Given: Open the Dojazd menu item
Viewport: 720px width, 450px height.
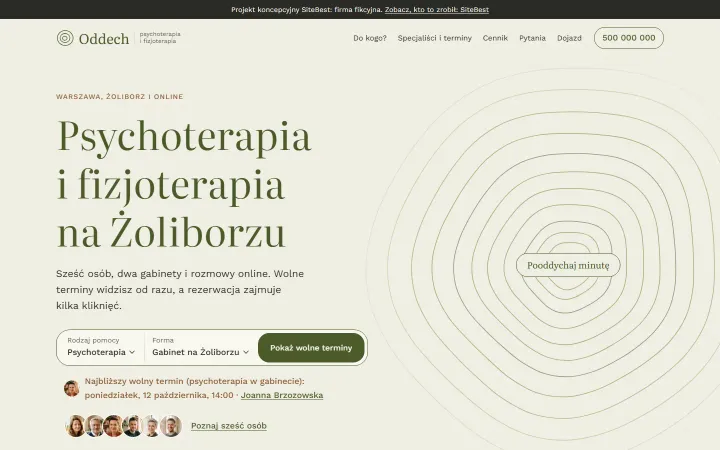Looking at the screenshot, I should (569, 38).
